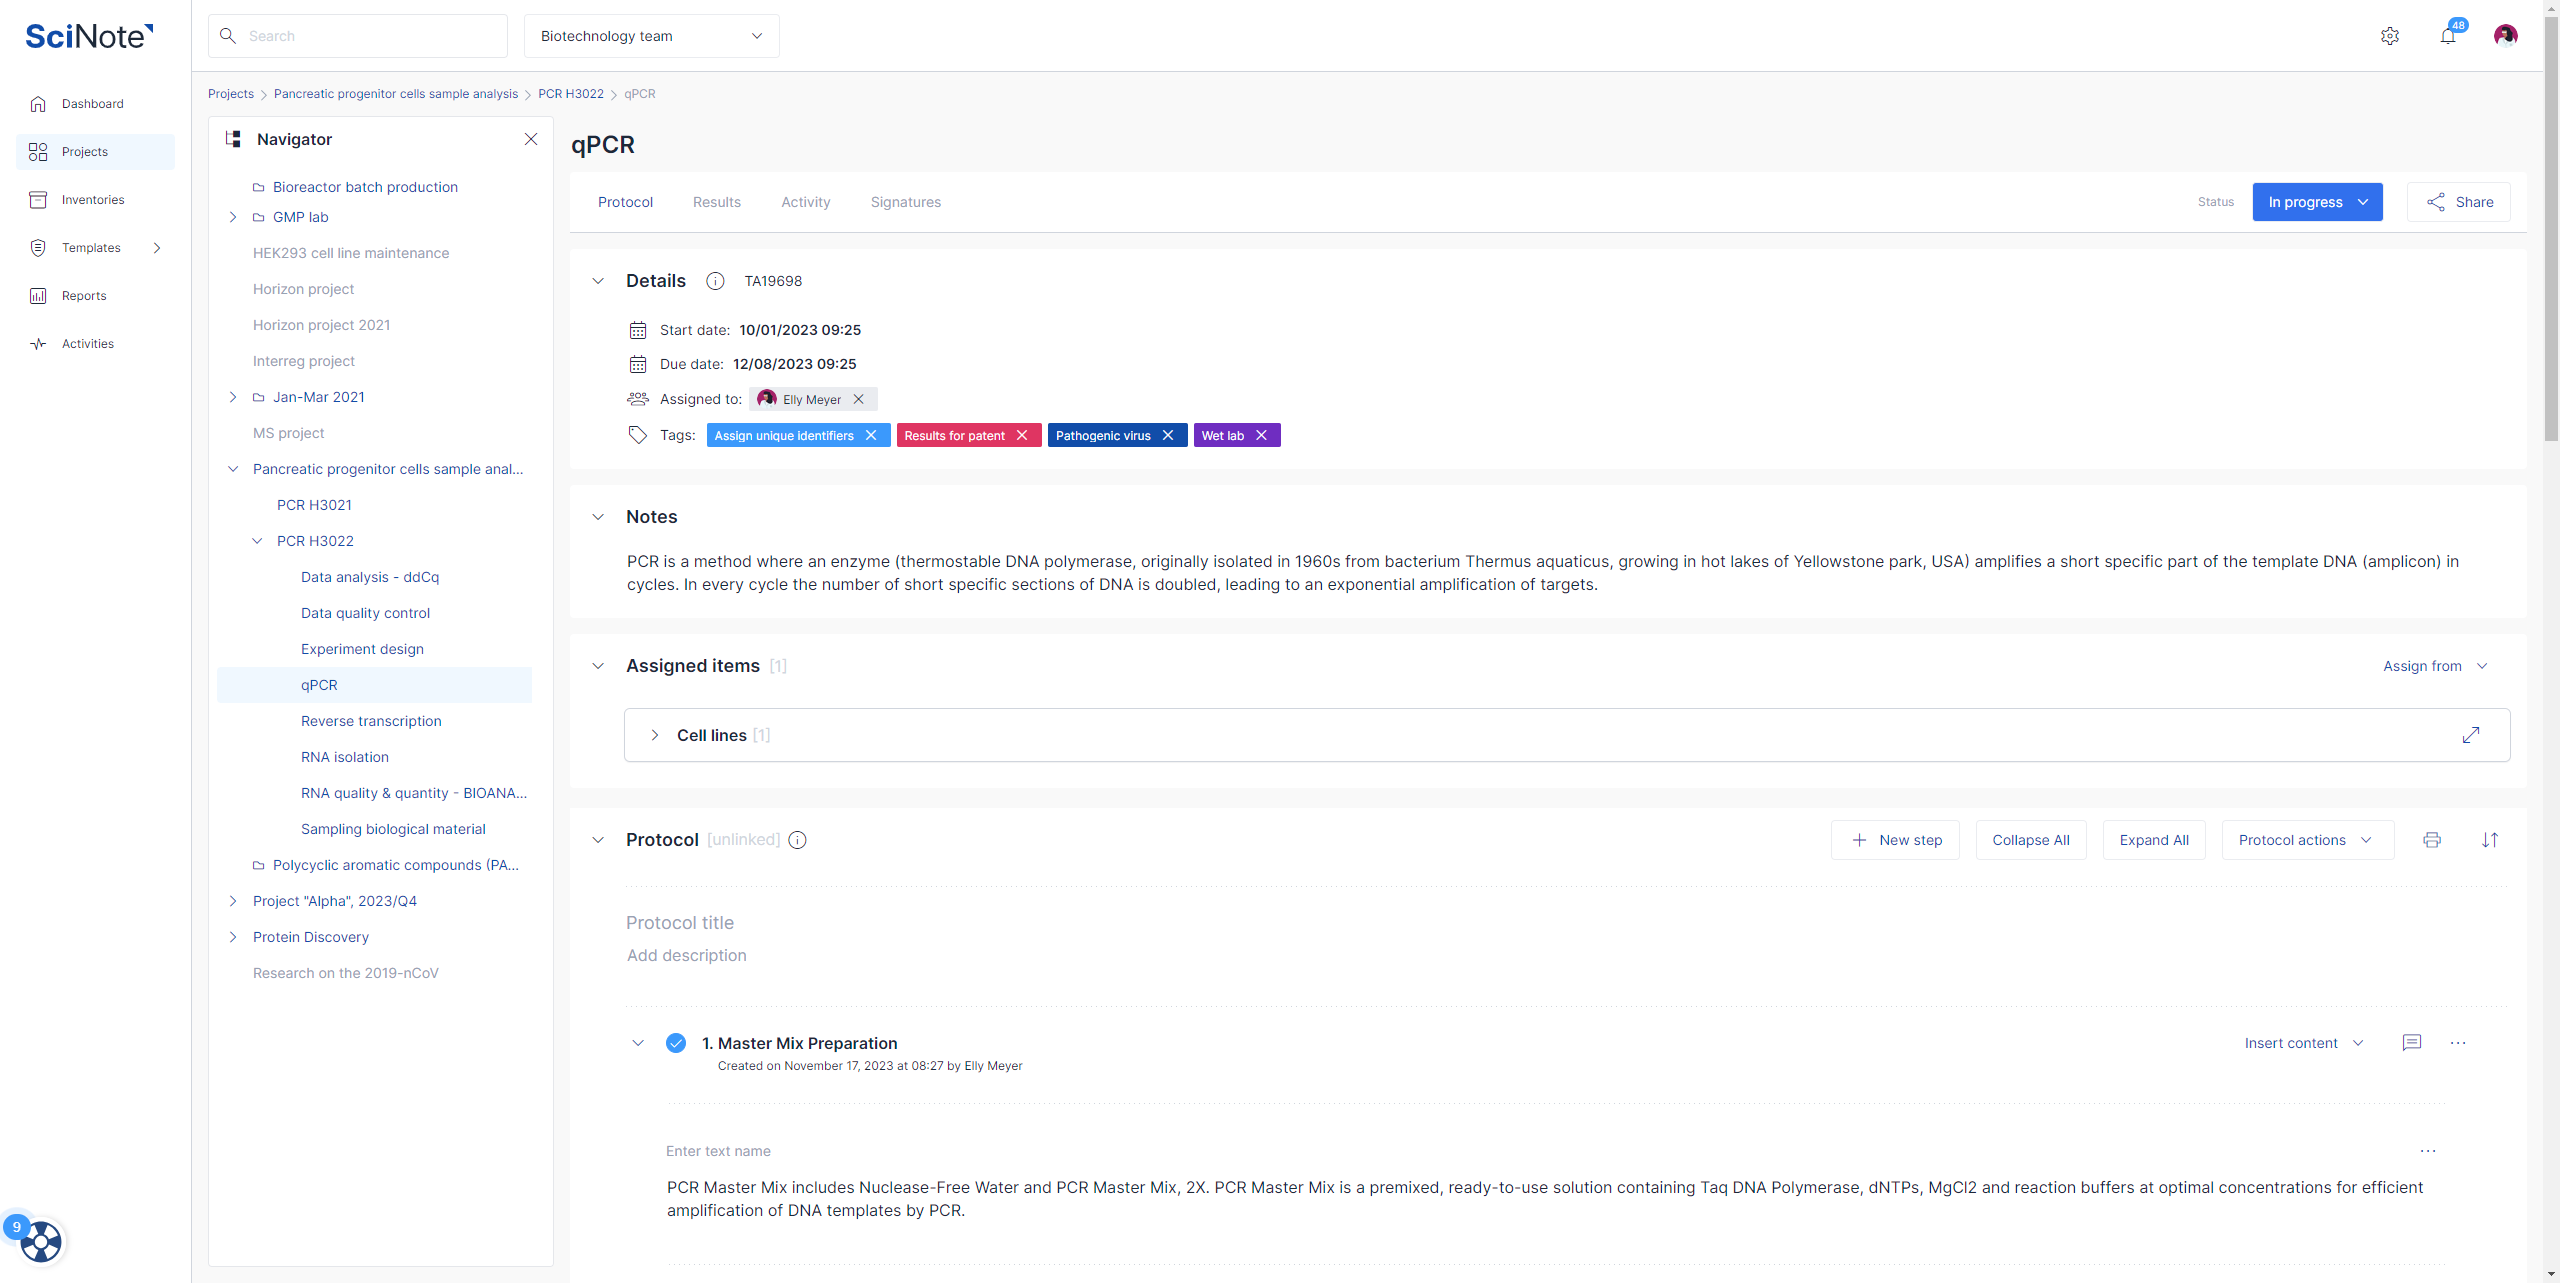Select the Activity tab
The width and height of the screenshot is (2560, 1283).
pyautogui.click(x=805, y=201)
